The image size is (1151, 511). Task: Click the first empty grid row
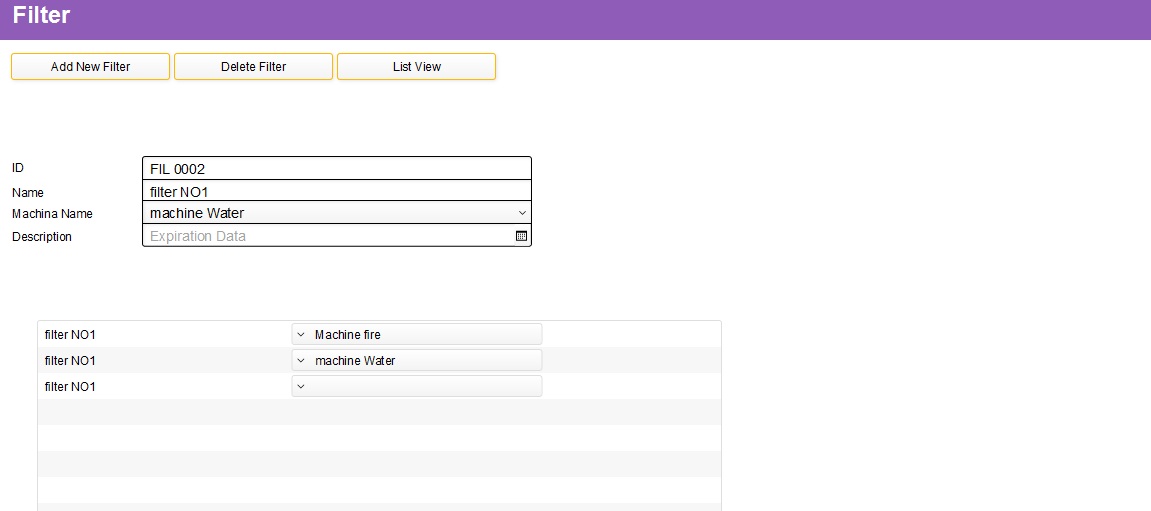[380, 412]
